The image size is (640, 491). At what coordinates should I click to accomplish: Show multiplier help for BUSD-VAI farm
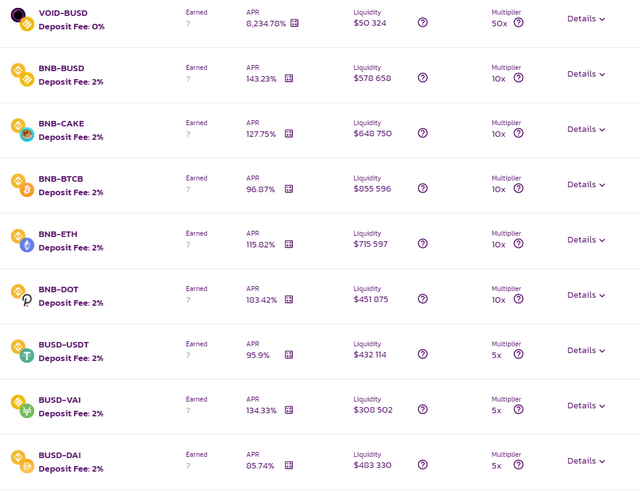(x=518, y=409)
